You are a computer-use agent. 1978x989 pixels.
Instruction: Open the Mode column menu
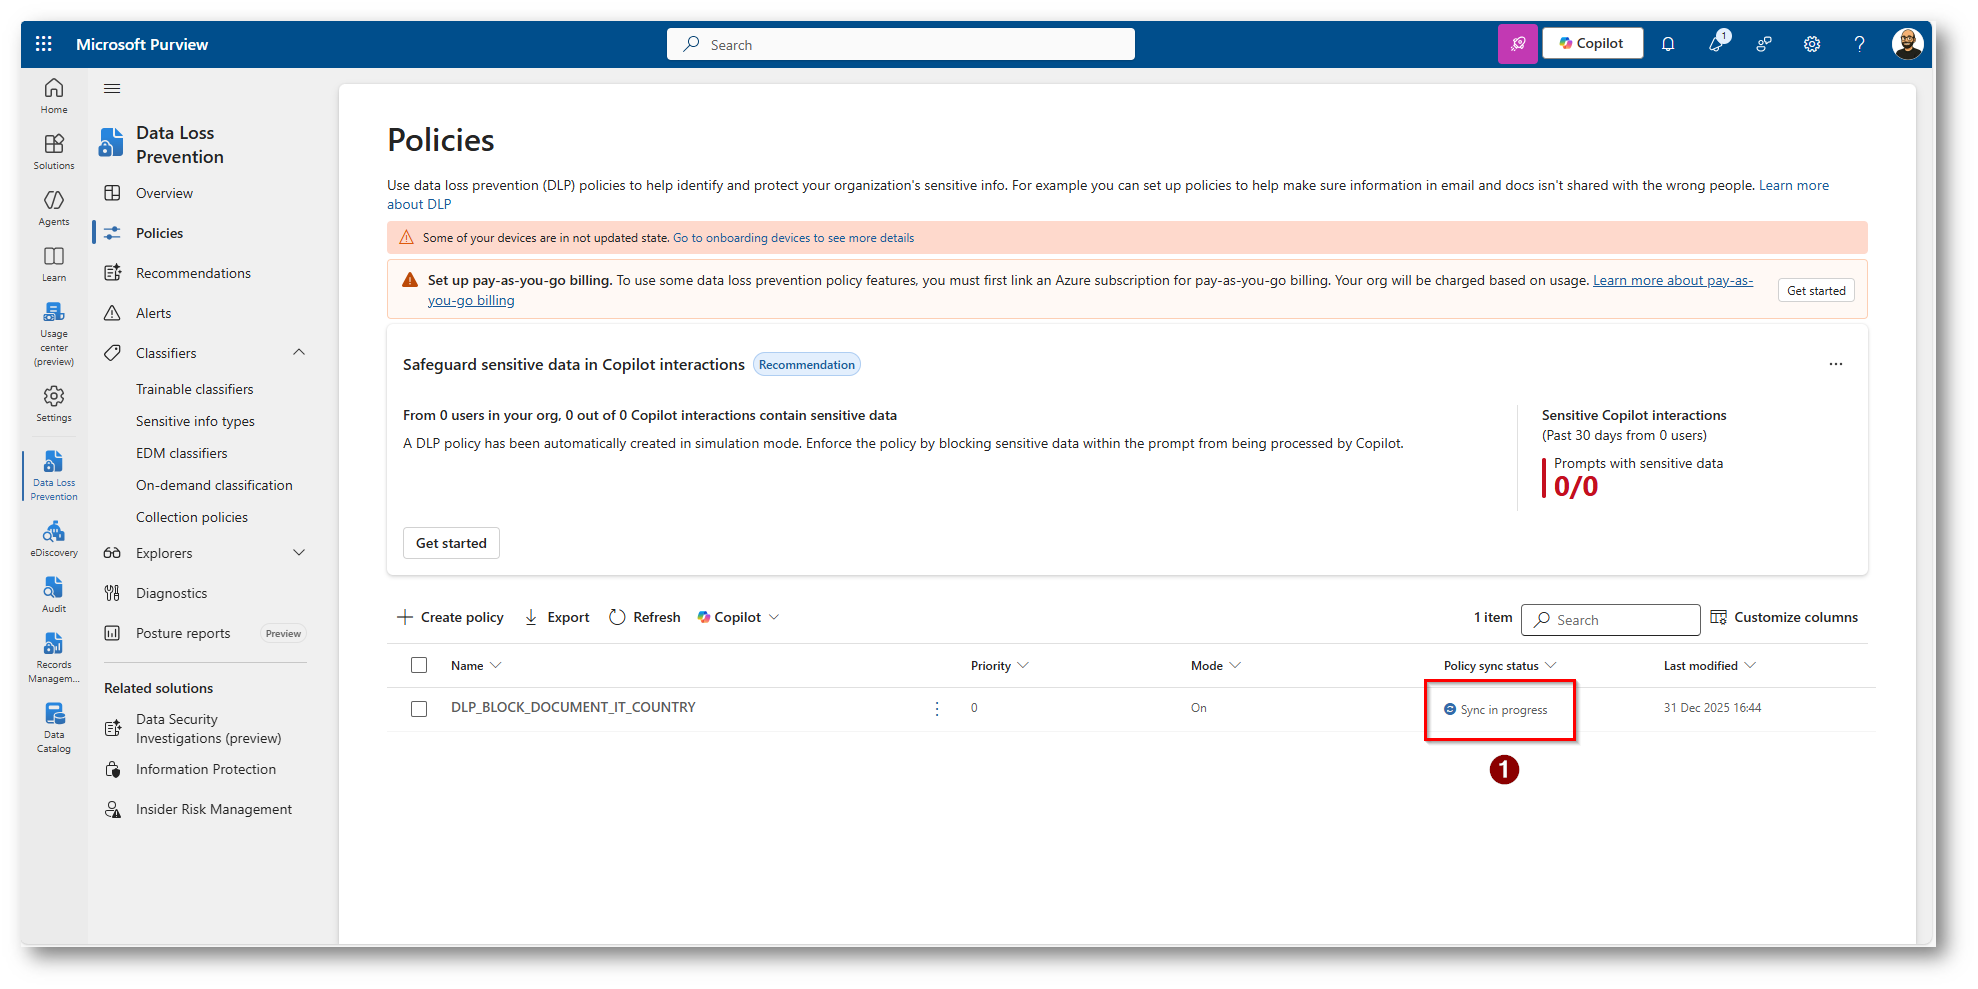1216,666
